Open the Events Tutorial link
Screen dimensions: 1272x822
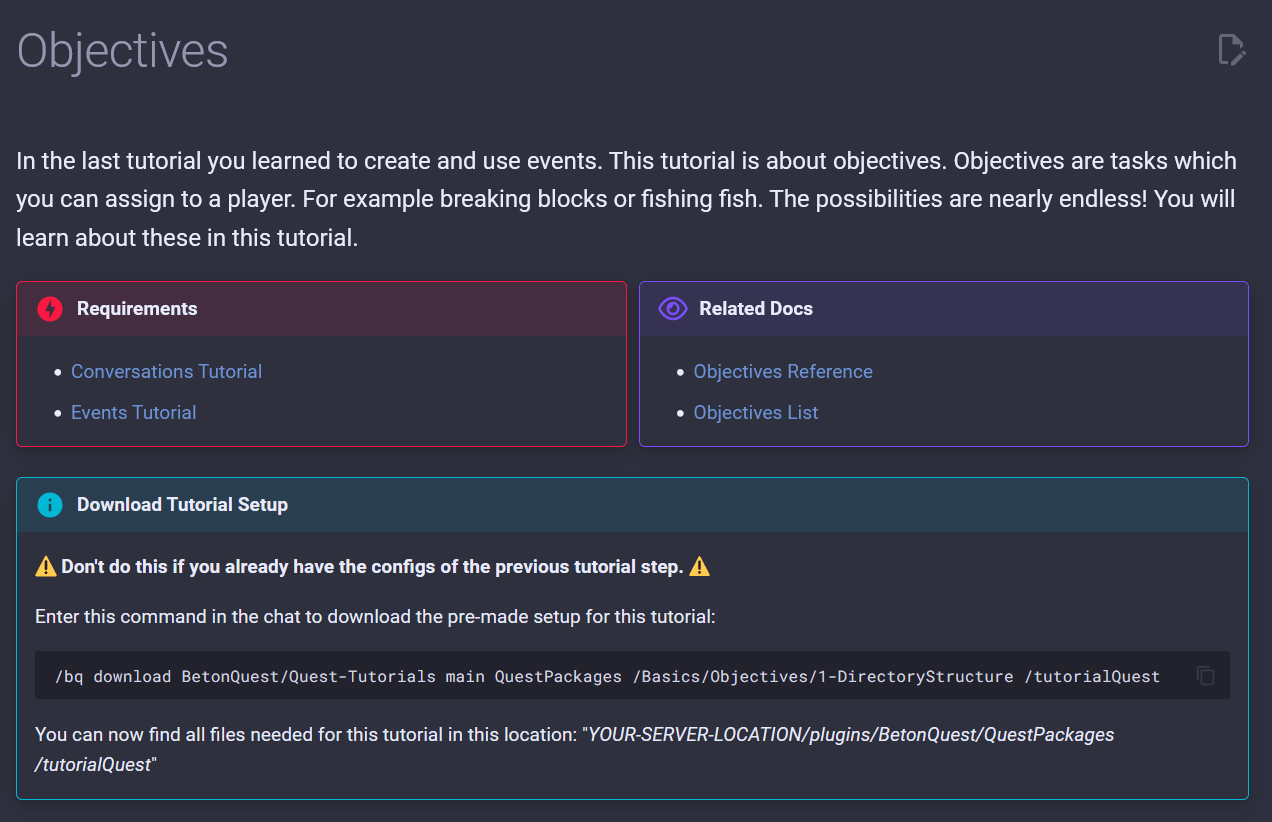(x=133, y=412)
